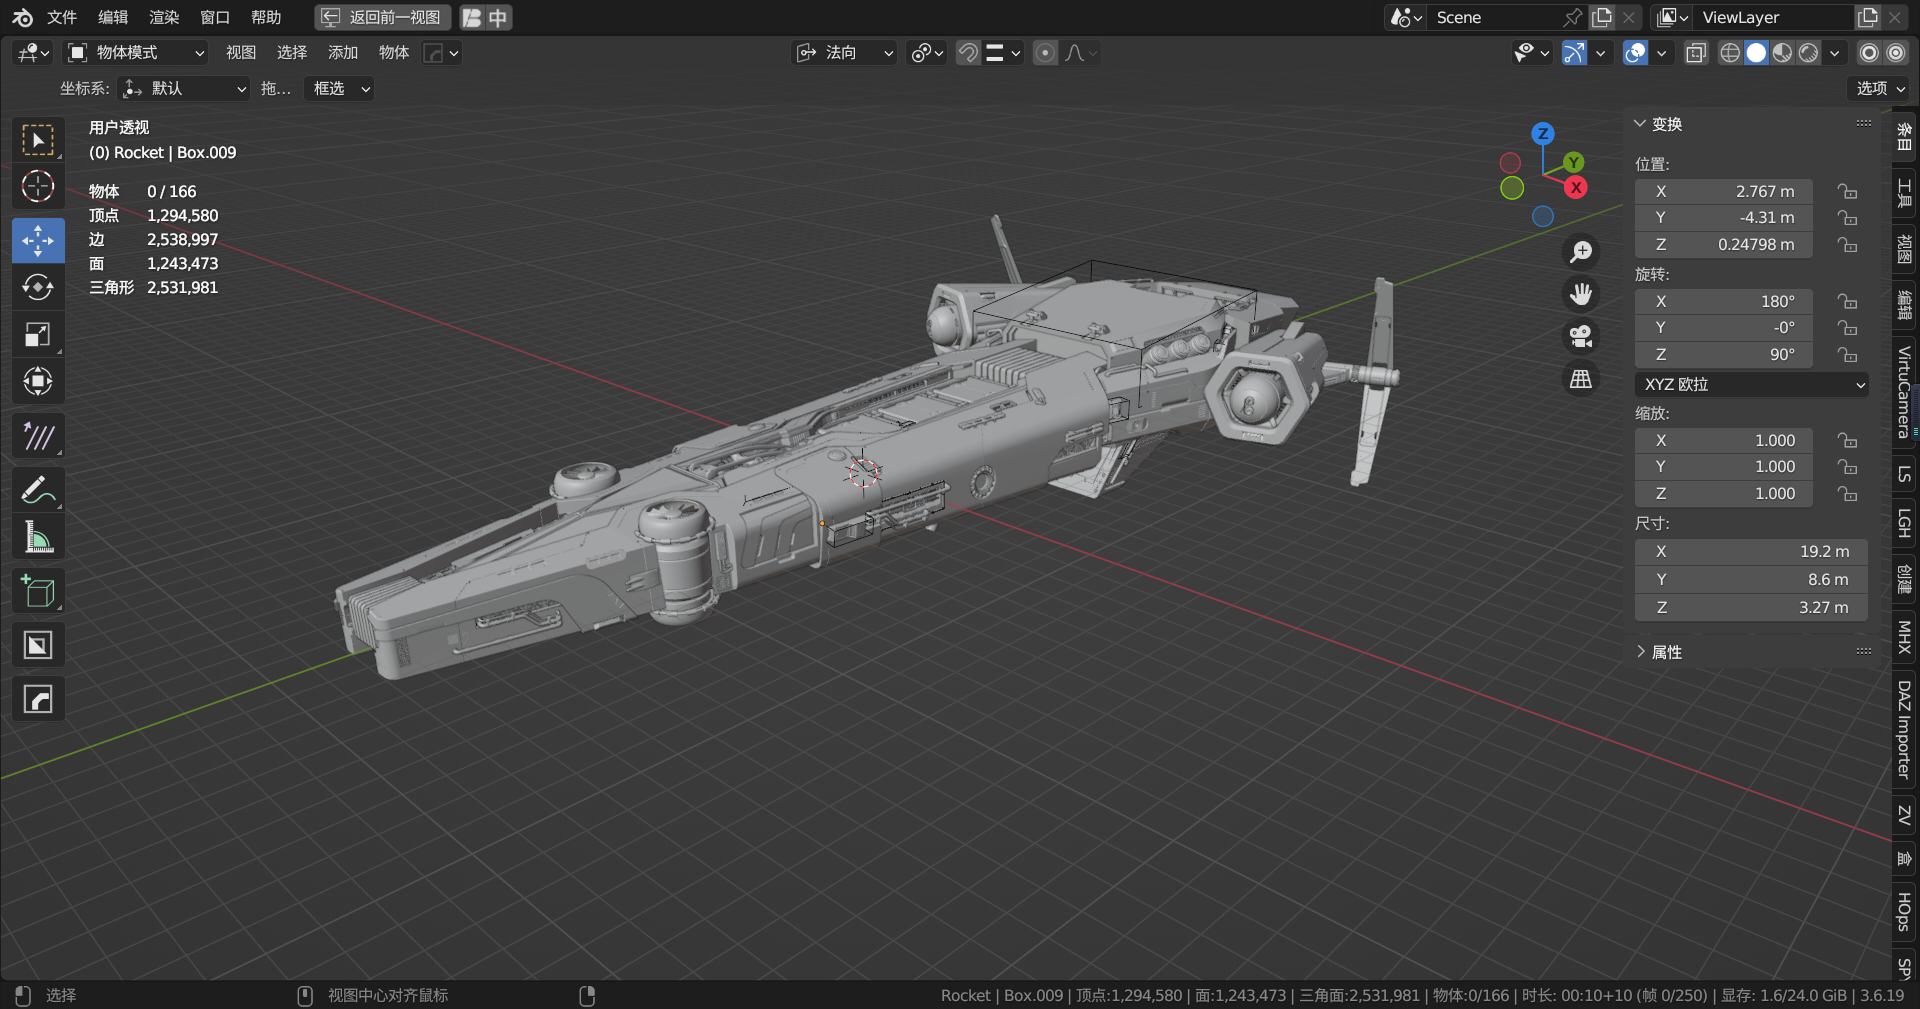Activate the 3D cursor tool
Screen dimensions: 1920x1009
pyautogui.click(x=38, y=187)
